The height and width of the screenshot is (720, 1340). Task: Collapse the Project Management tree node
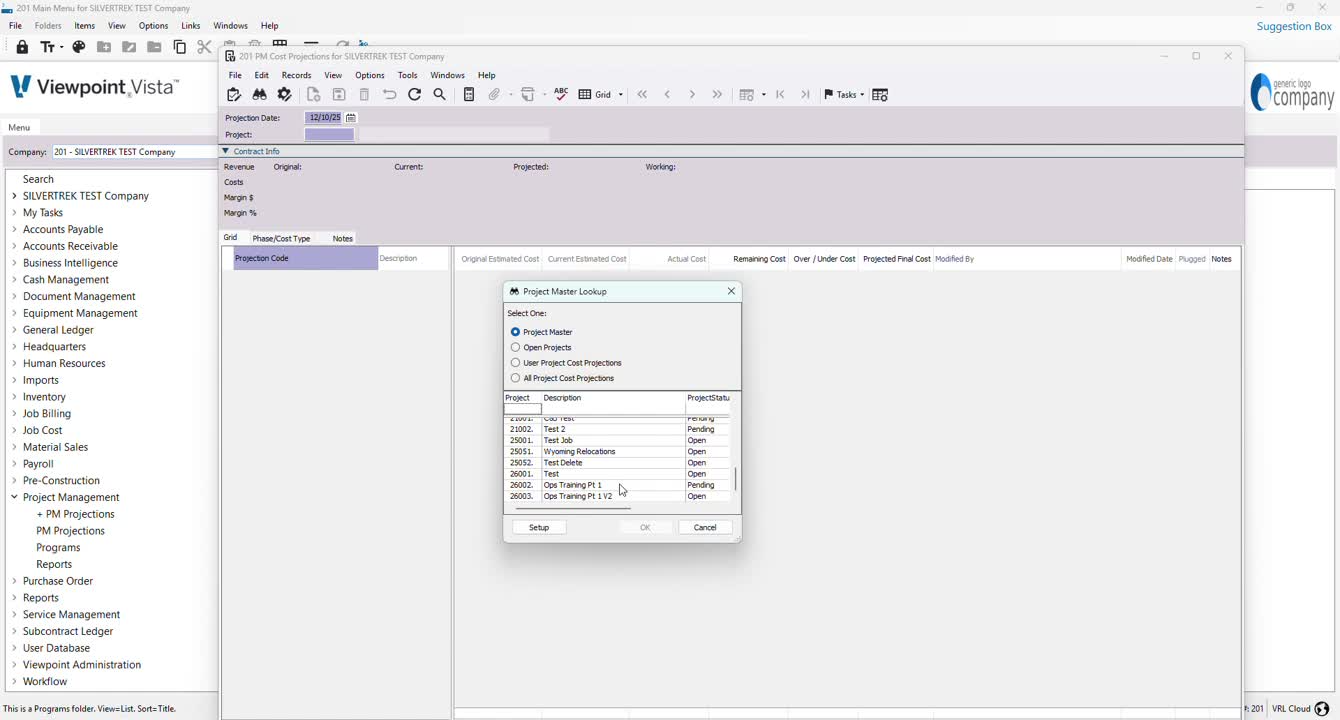pyautogui.click(x=14, y=497)
